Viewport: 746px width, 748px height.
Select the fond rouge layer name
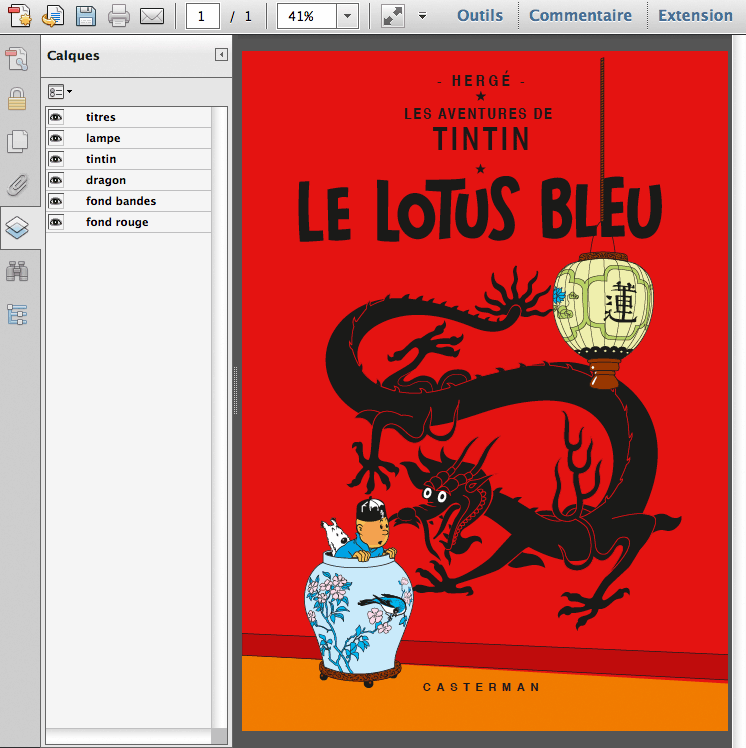click(117, 222)
